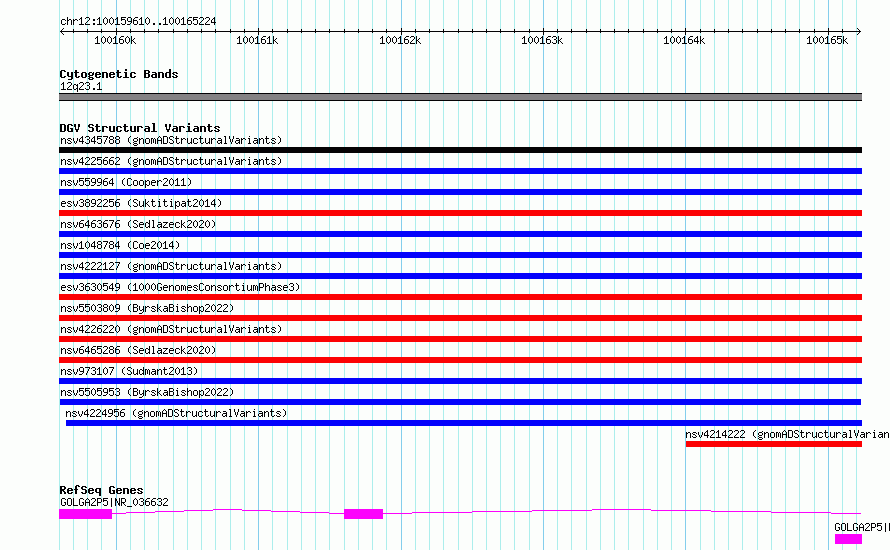
Task: Click the blue nsv5505953 variant bar
Action: [460, 402]
